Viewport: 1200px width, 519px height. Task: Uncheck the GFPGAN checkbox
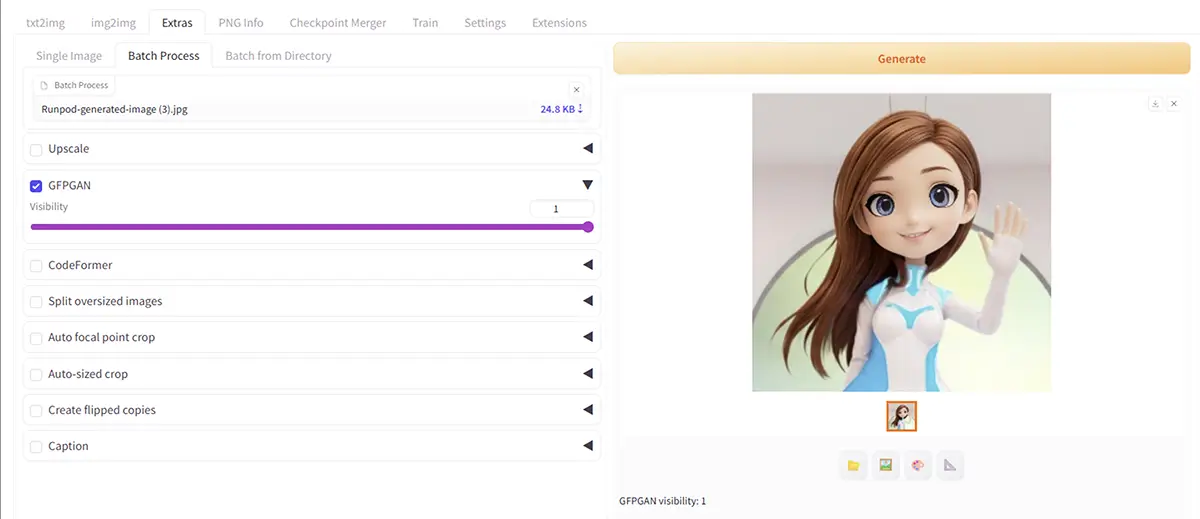(x=36, y=185)
